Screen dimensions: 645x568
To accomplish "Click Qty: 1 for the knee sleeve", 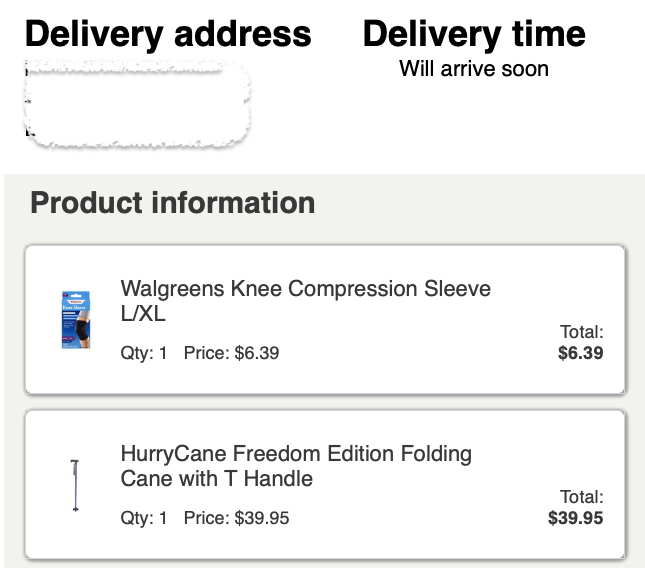I will coord(144,353).
